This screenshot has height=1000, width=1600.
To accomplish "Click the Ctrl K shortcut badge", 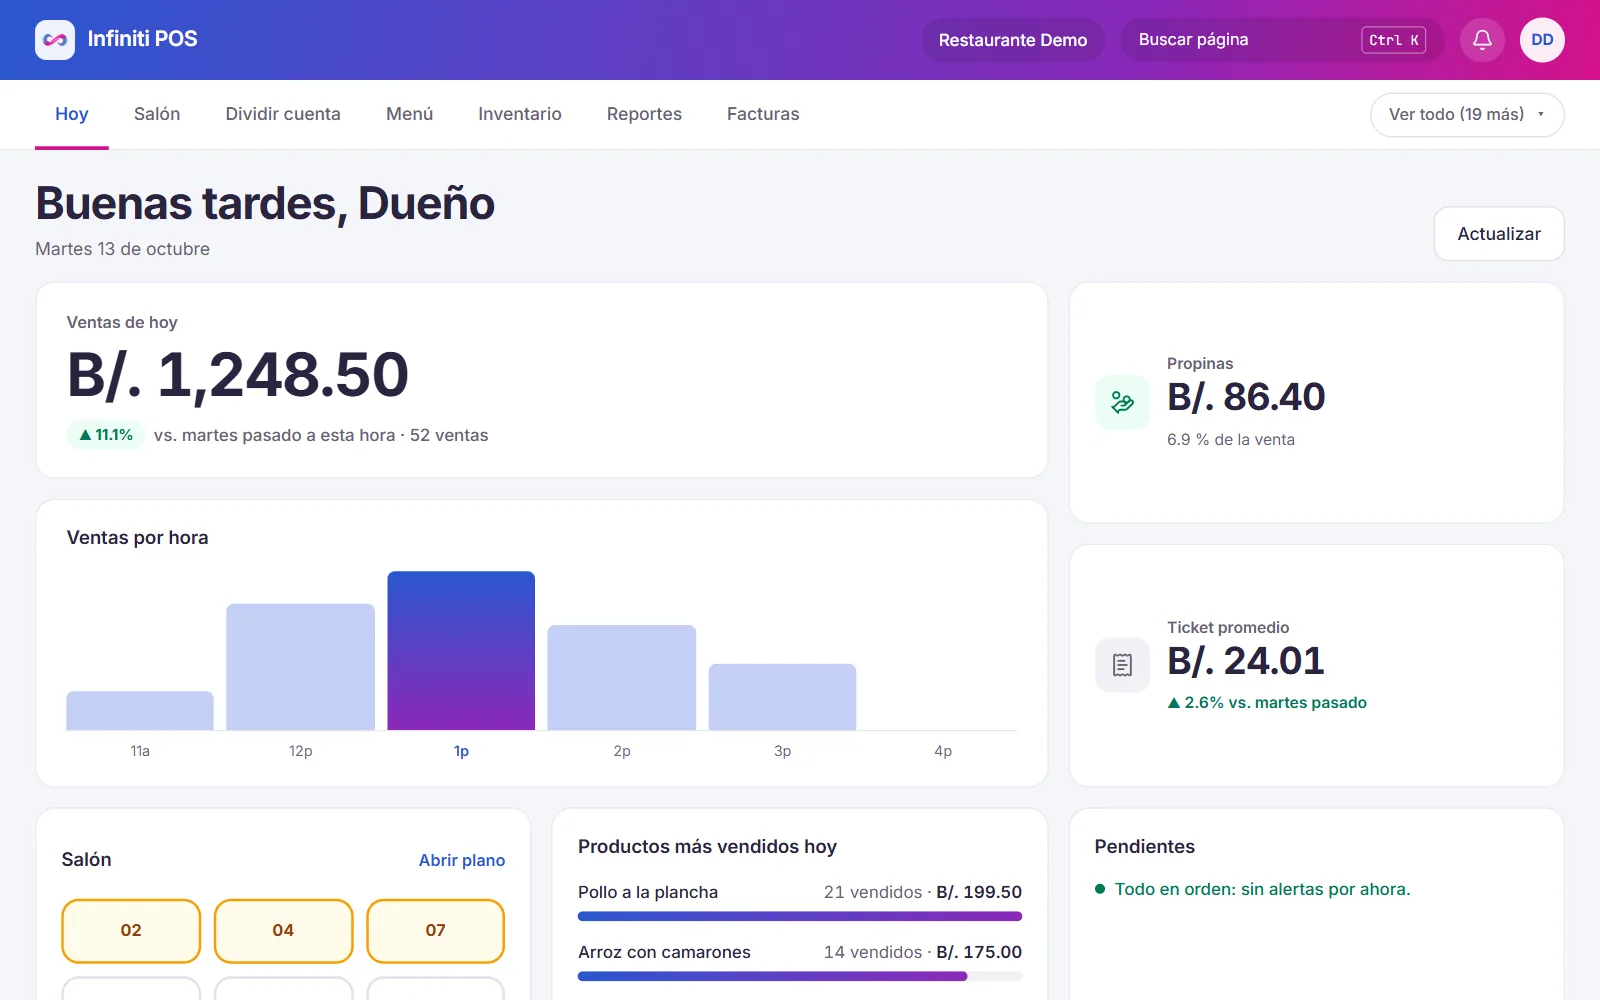I will click(x=1393, y=40).
